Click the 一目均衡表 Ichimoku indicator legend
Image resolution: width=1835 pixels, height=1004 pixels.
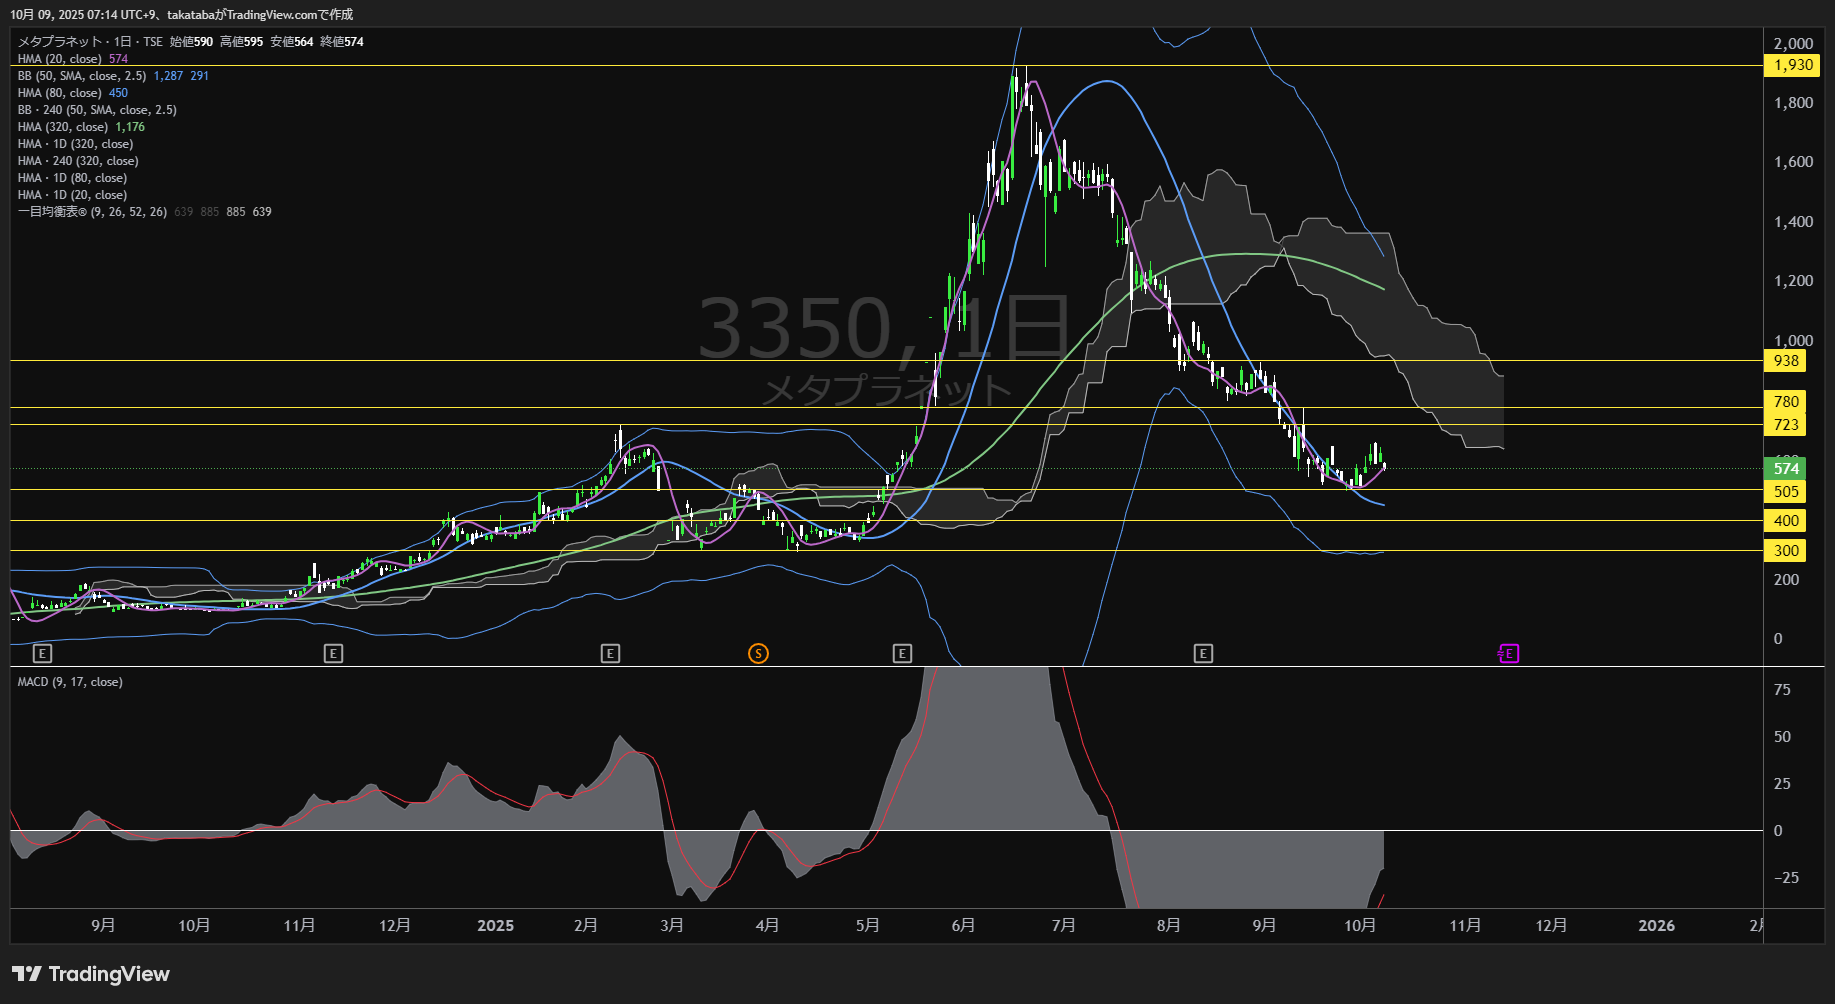pyautogui.click(x=92, y=212)
